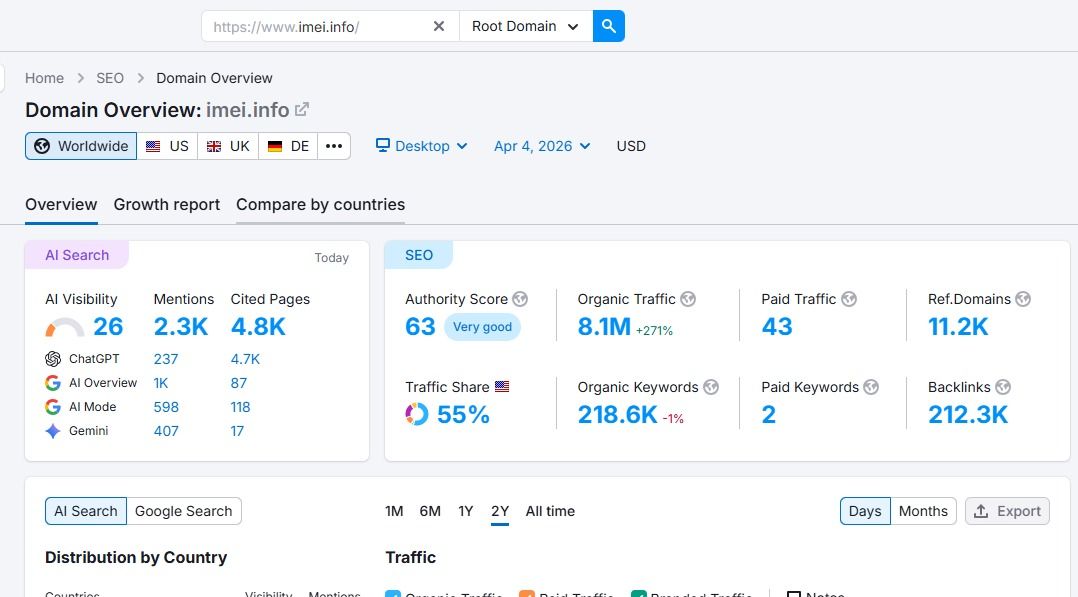The height and width of the screenshot is (597, 1078).
Task: Click the globe icon beside Paid Keywords
Action: click(871, 387)
